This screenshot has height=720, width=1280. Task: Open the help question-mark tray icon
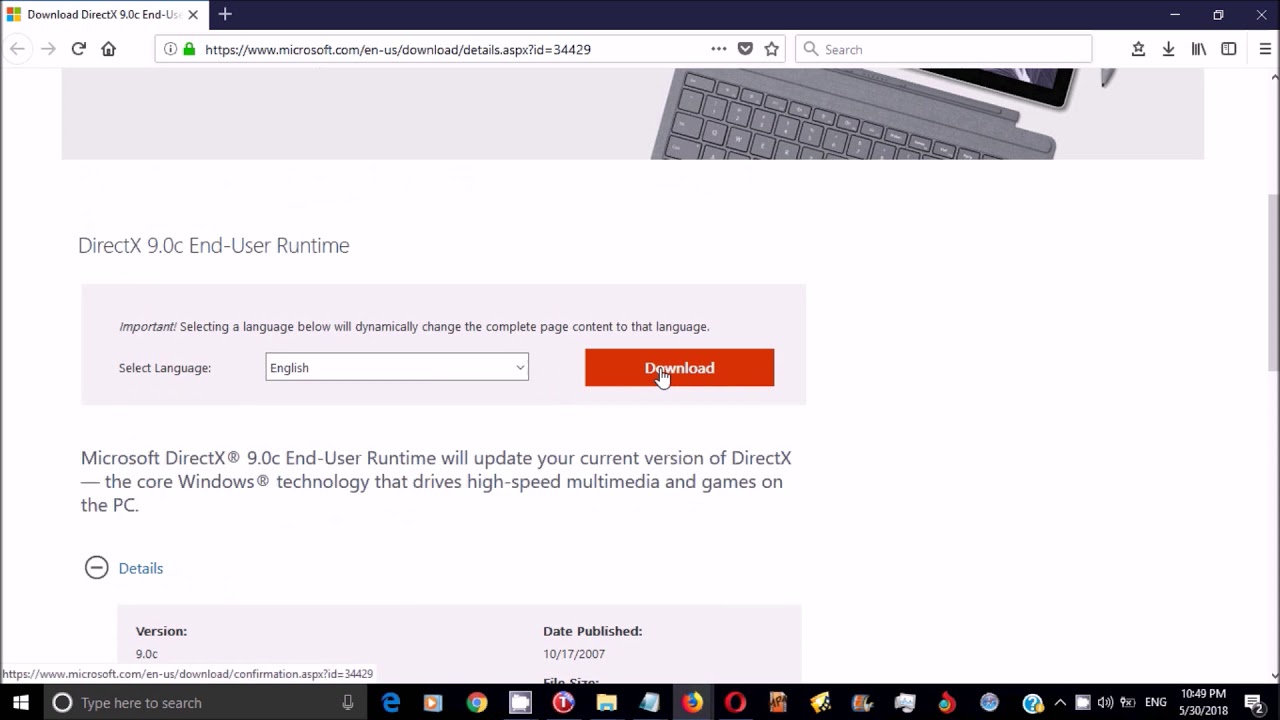(1033, 703)
